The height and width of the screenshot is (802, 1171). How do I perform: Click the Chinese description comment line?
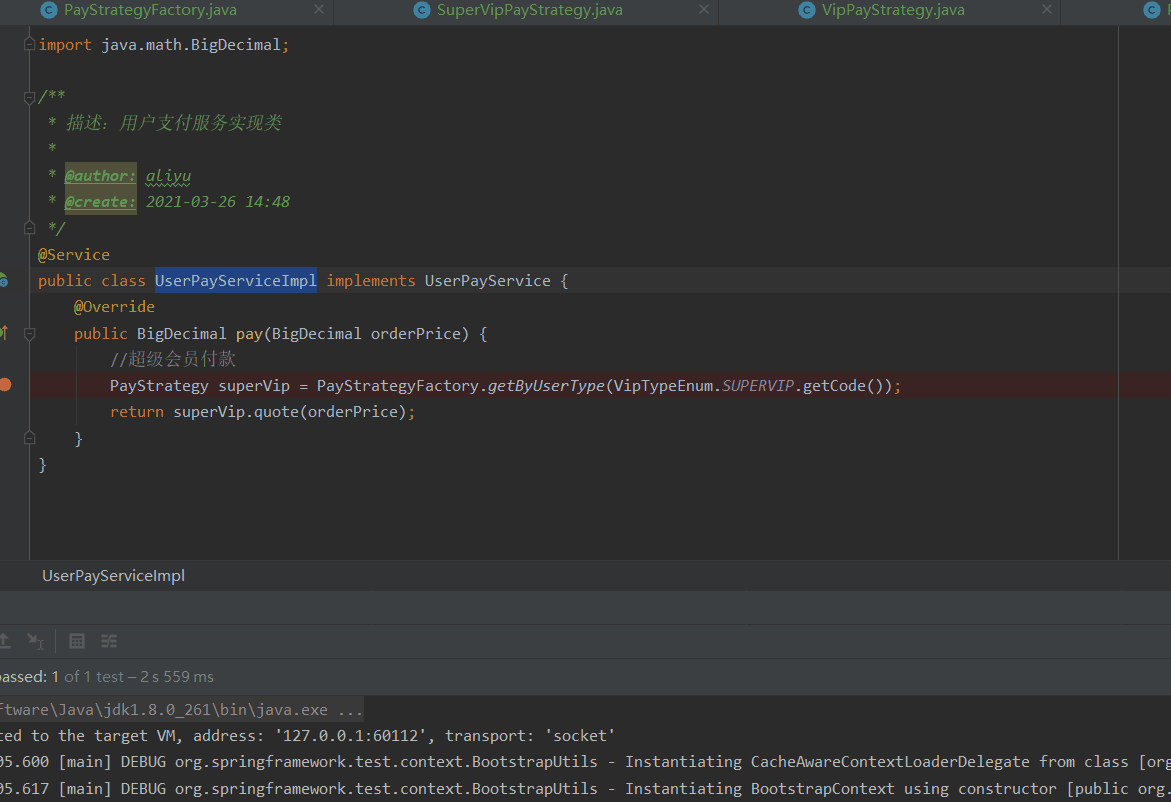(x=173, y=122)
